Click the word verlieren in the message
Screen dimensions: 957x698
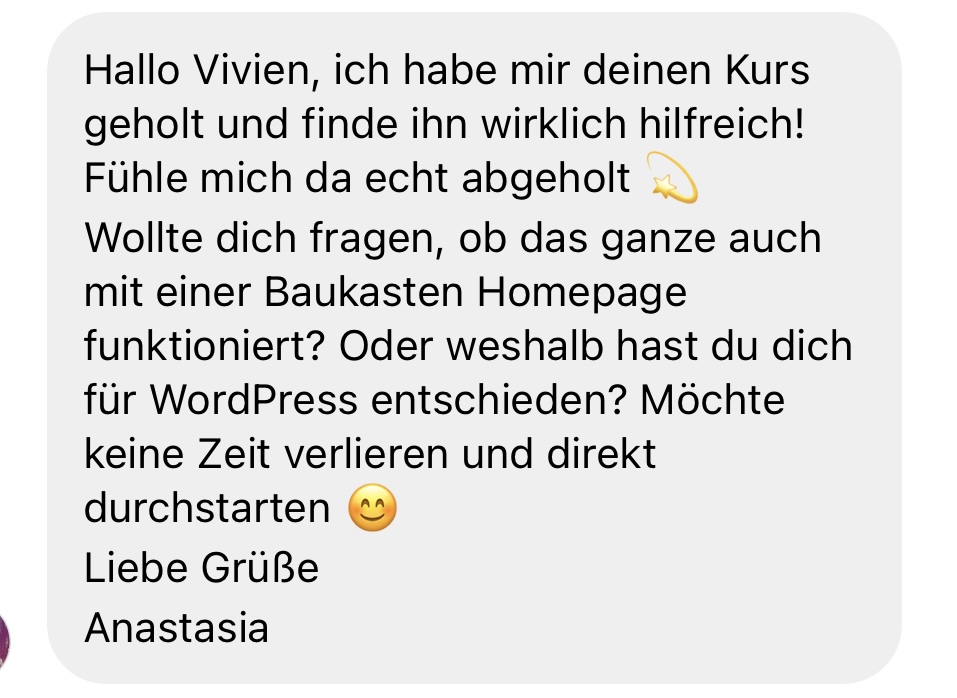[366, 455]
